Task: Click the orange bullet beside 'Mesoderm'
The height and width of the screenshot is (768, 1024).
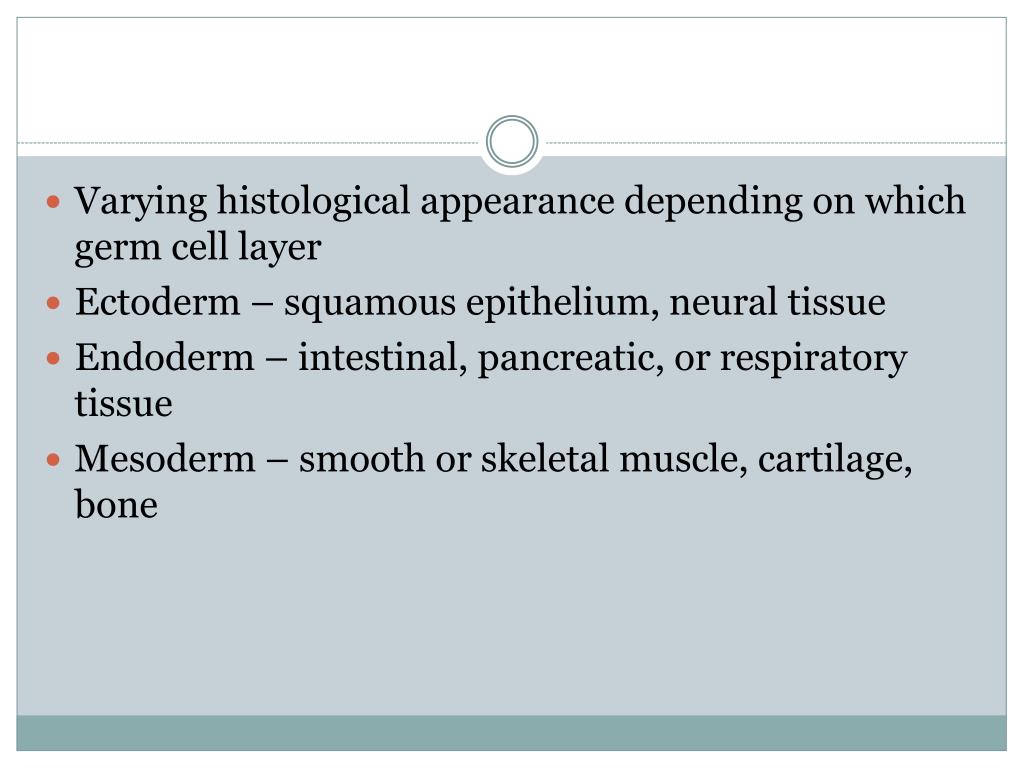Action: point(54,460)
